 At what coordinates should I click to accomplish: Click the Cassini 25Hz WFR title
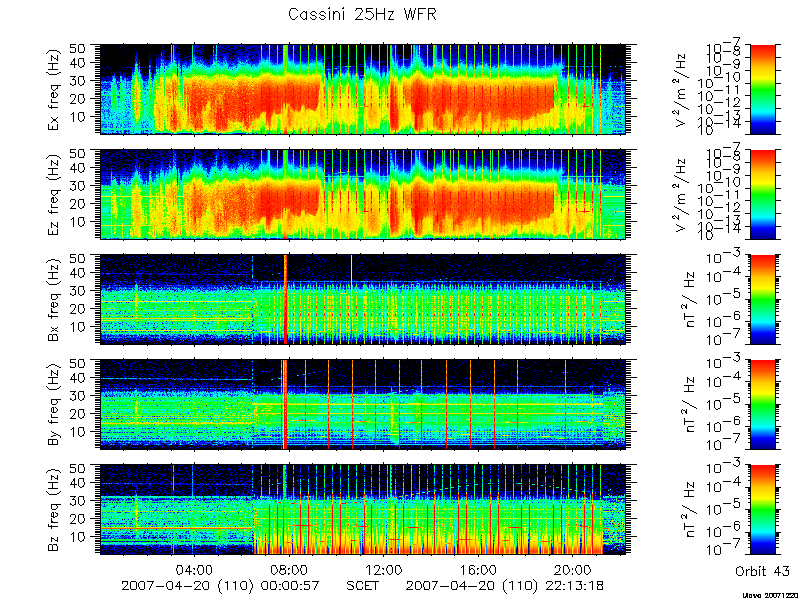tap(362, 14)
